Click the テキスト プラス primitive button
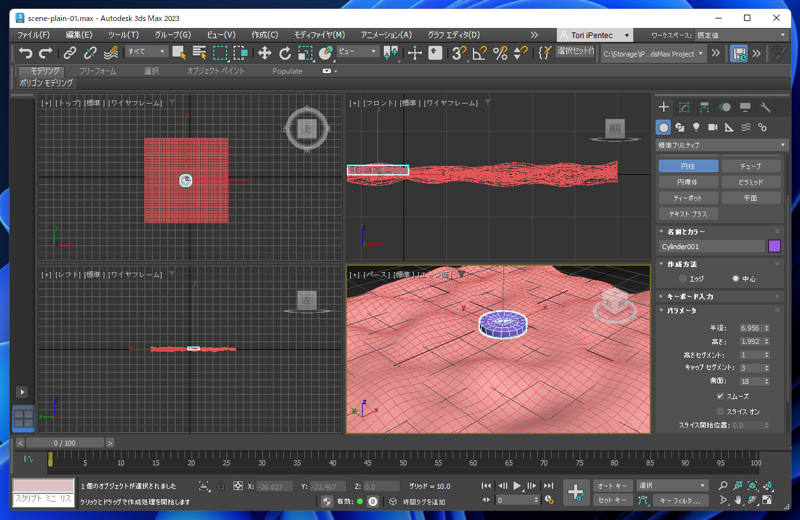Viewport: 800px width, 520px height. [688, 214]
